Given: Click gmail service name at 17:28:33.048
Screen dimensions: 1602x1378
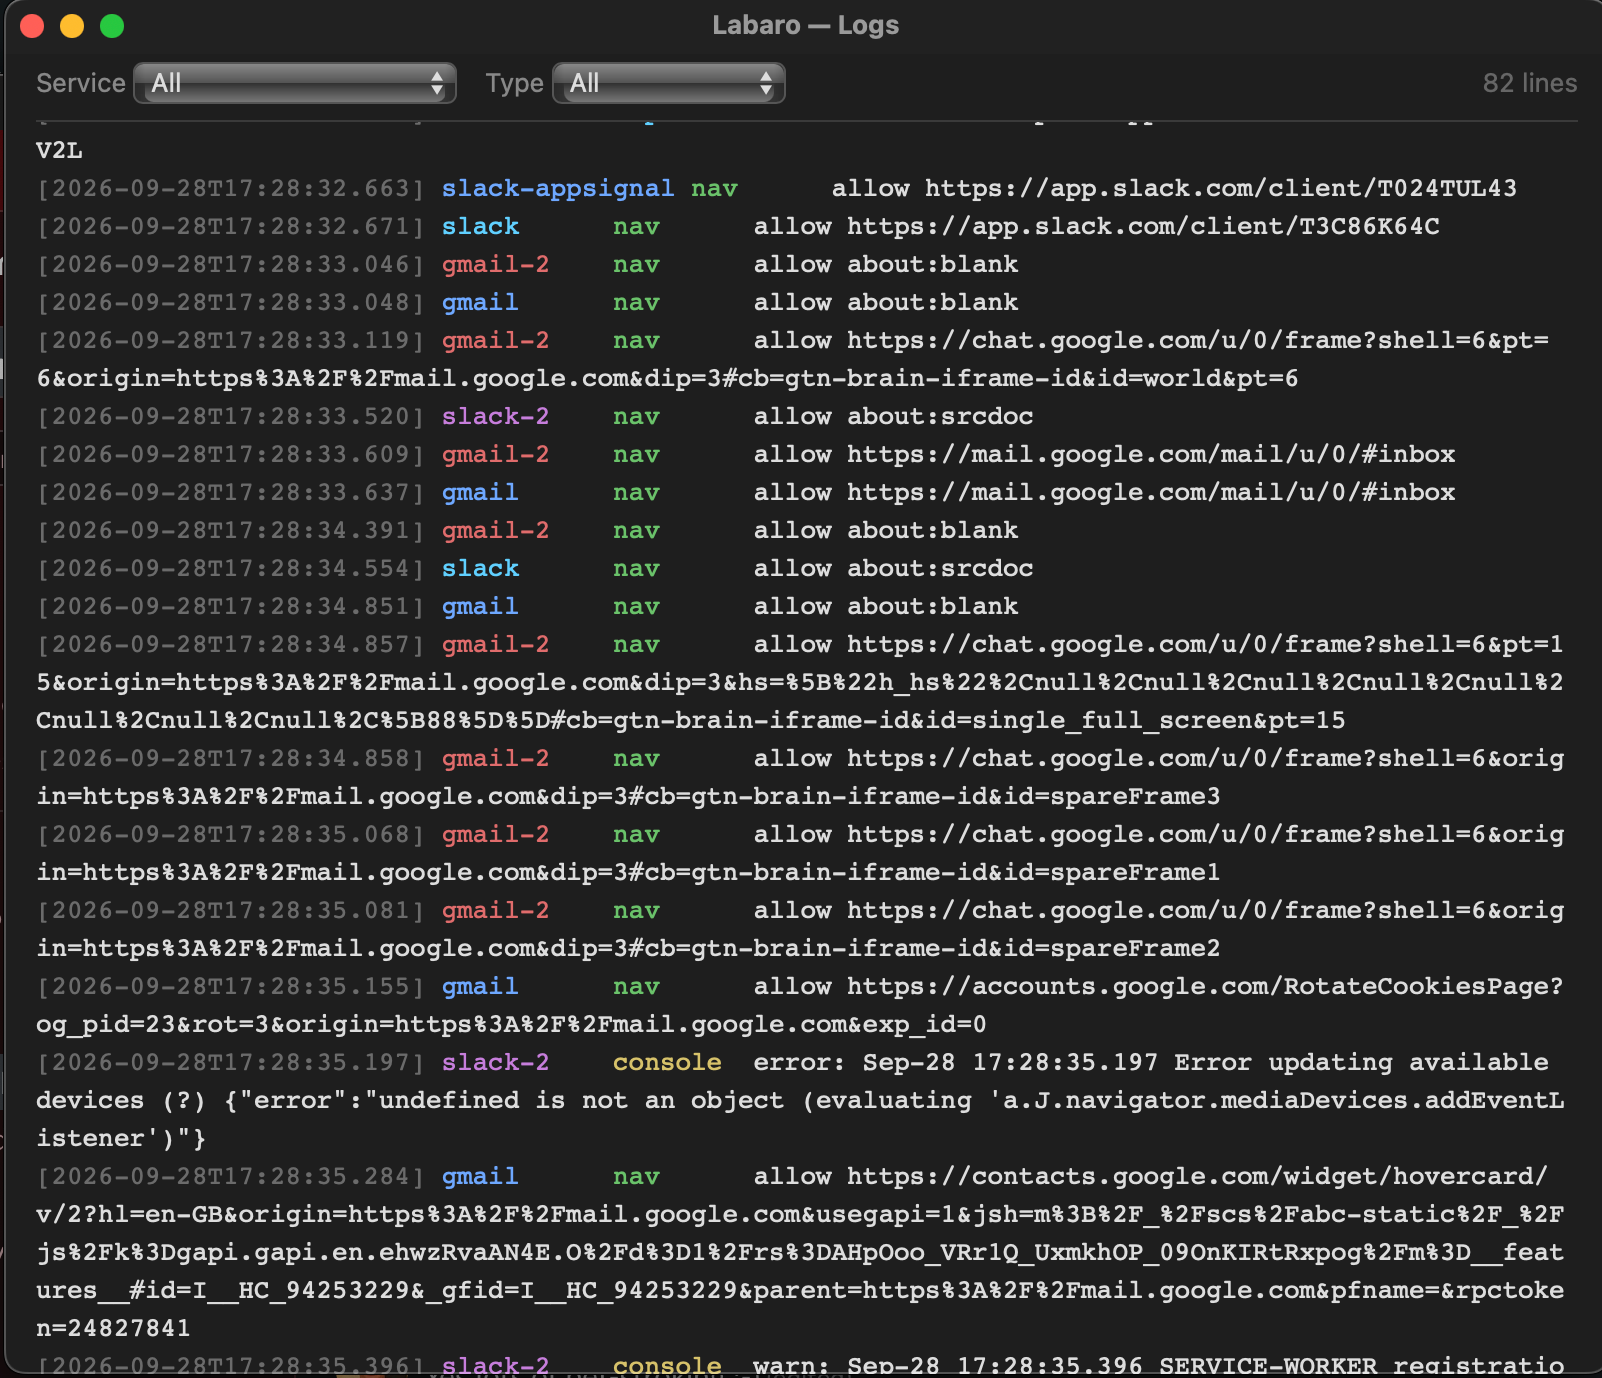Looking at the screenshot, I should point(480,302).
